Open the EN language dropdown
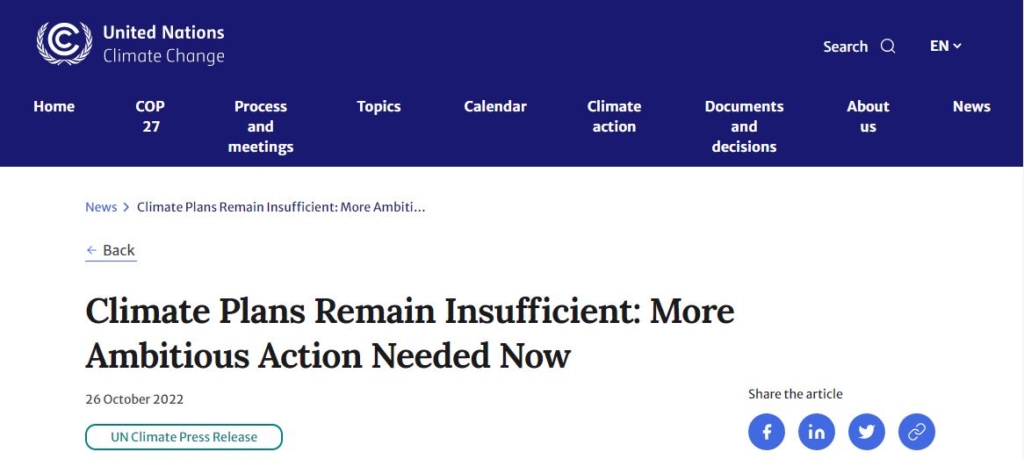Image resolution: width=1024 pixels, height=459 pixels. (x=945, y=46)
